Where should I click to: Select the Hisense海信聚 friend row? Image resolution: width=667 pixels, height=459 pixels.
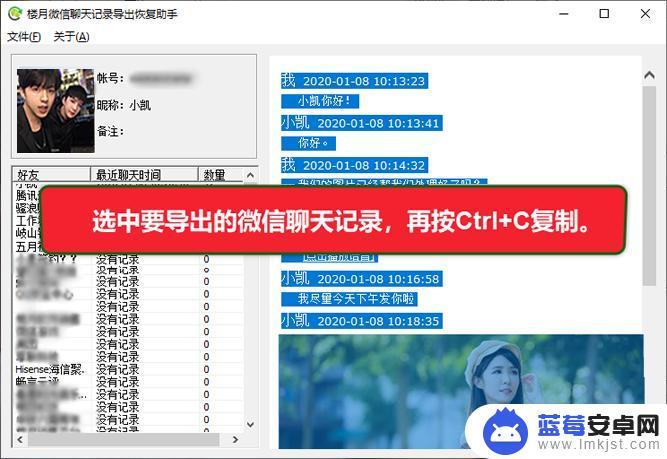pyautogui.click(x=128, y=369)
